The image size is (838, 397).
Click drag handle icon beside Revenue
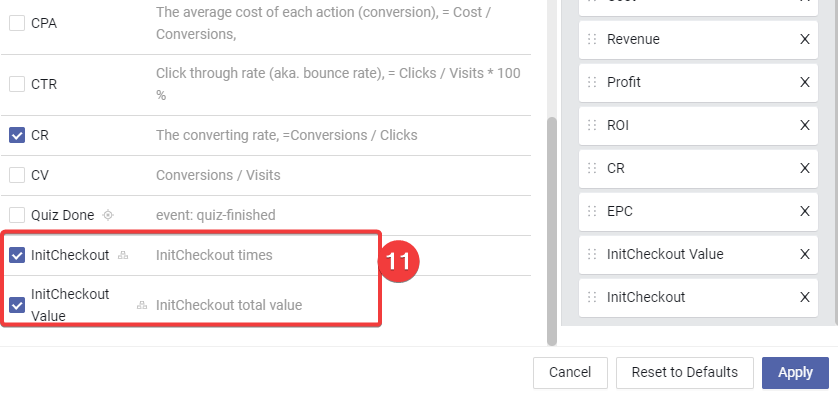click(592, 39)
